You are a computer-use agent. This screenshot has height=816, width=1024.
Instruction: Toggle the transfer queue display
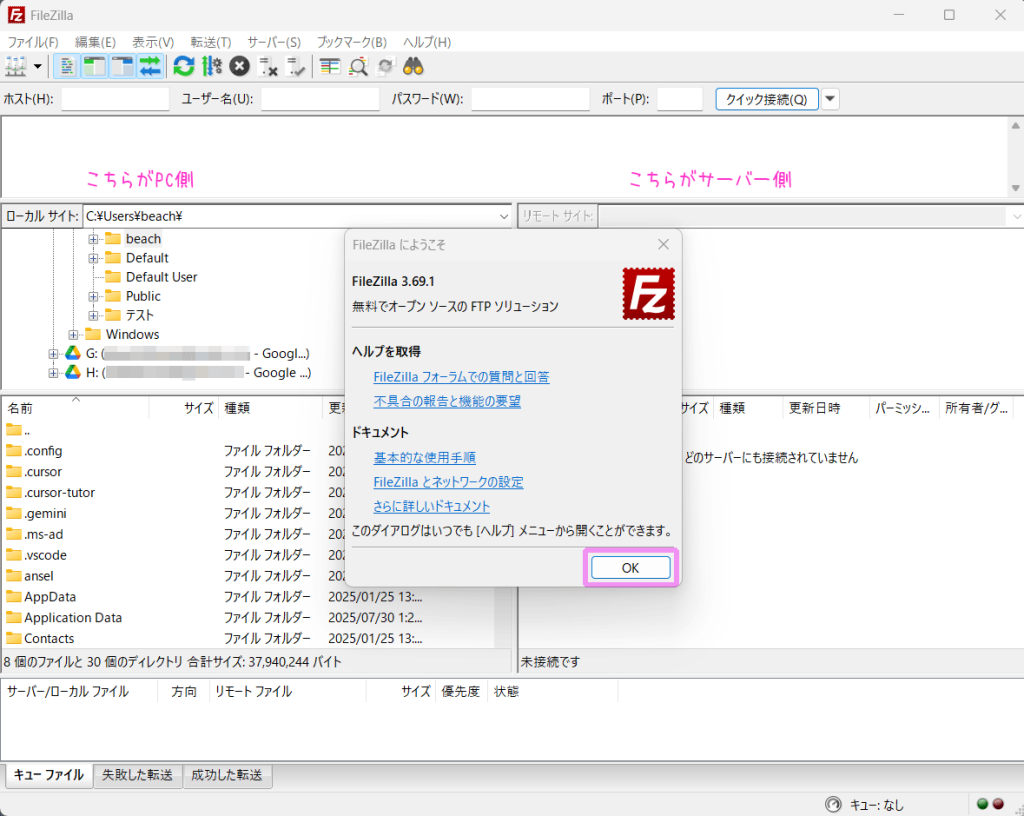(x=150, y=67)
